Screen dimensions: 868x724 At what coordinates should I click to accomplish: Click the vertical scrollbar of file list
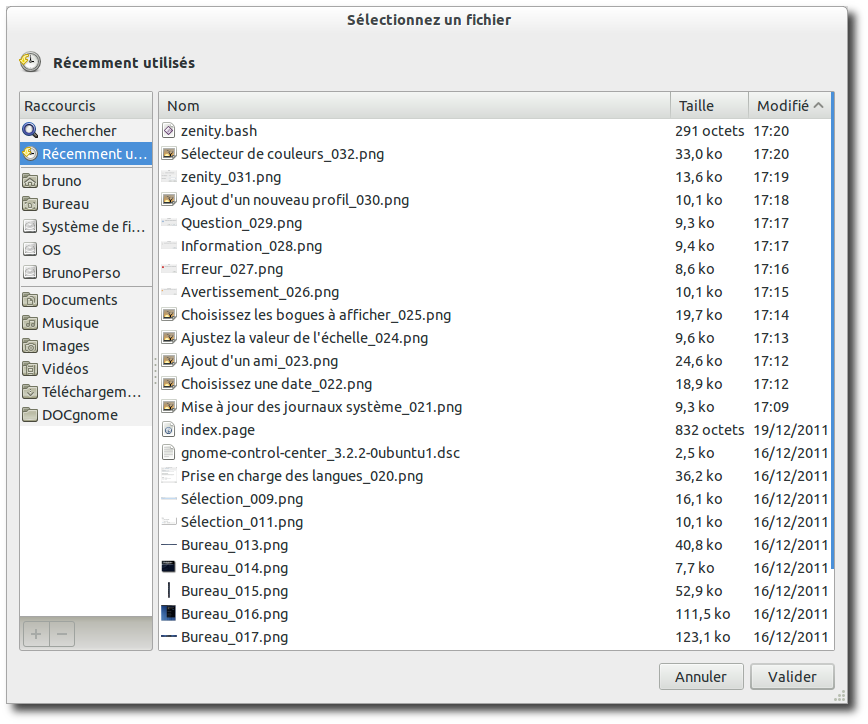[831, 330]
